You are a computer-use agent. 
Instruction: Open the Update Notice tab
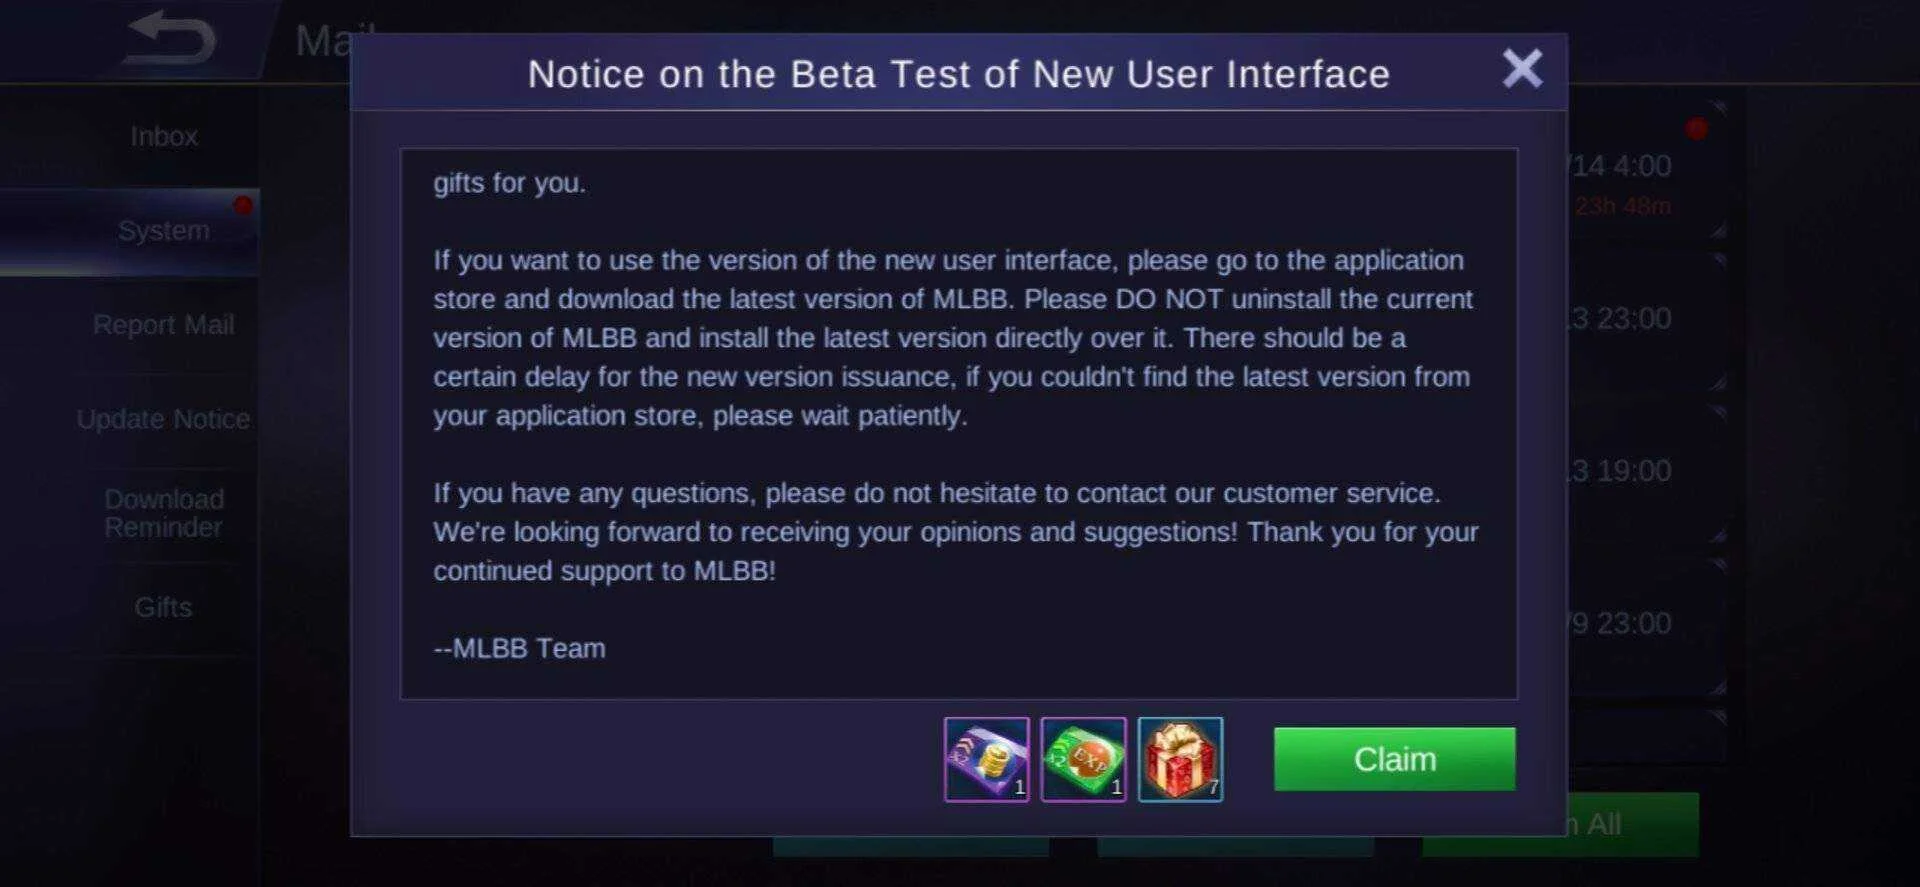[x=164, y=419]
